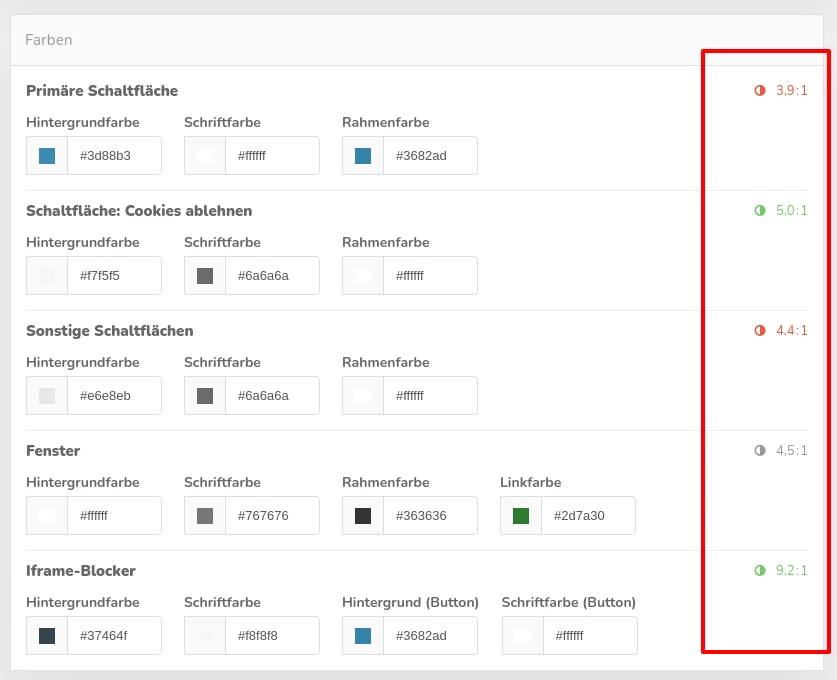
Task: Click the #e6e8eb hex input field
Action: pyautogui.click(x=114, y=396)
